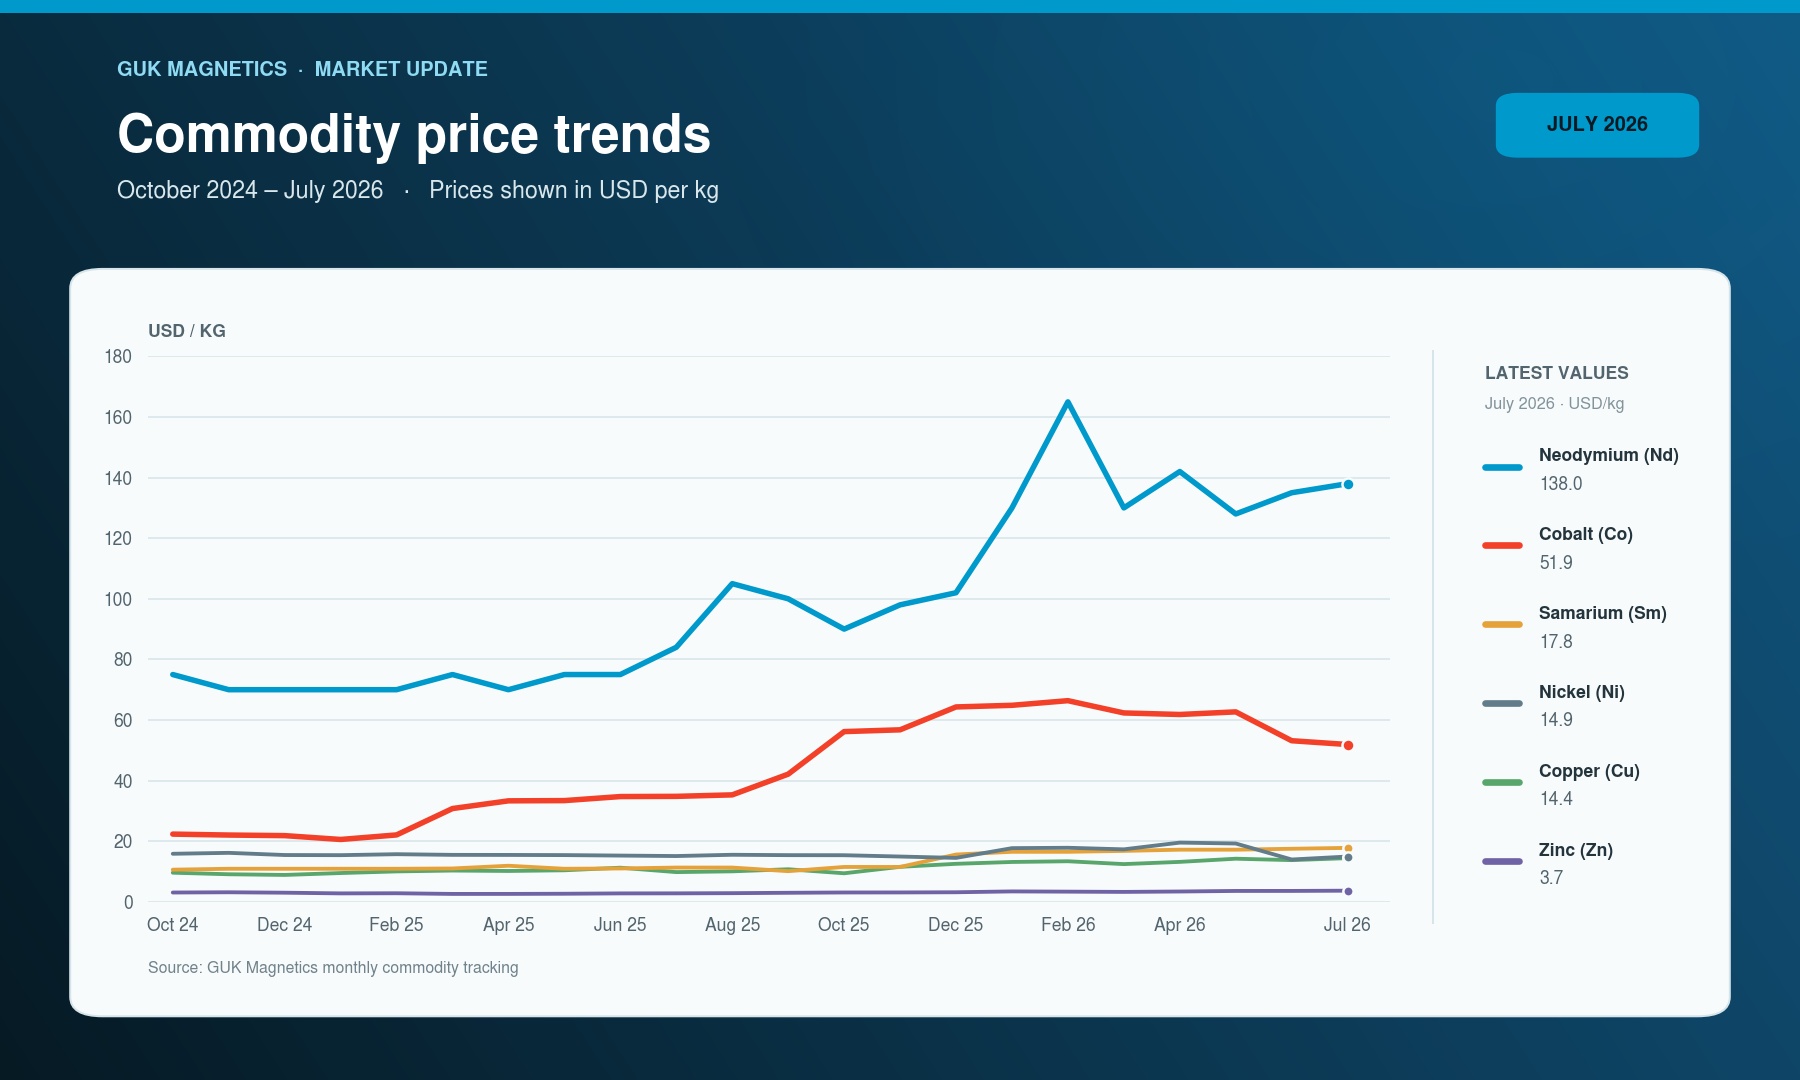Click the Feb 26 x-axis label
The image size is (1800, 1080).
(1068, 925)
